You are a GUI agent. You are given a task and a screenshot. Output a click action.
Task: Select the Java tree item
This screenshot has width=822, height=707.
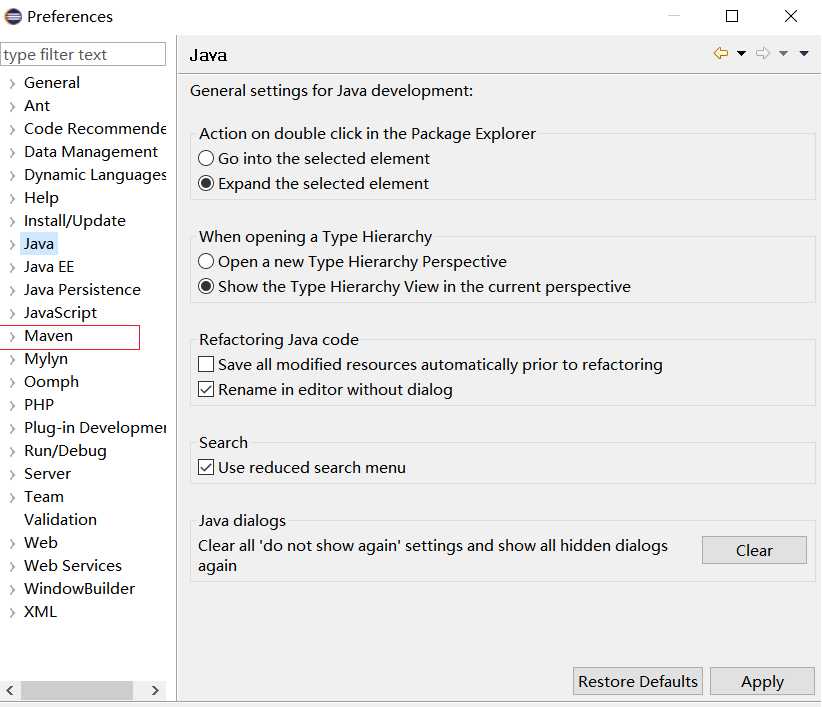tap(39, 244)
